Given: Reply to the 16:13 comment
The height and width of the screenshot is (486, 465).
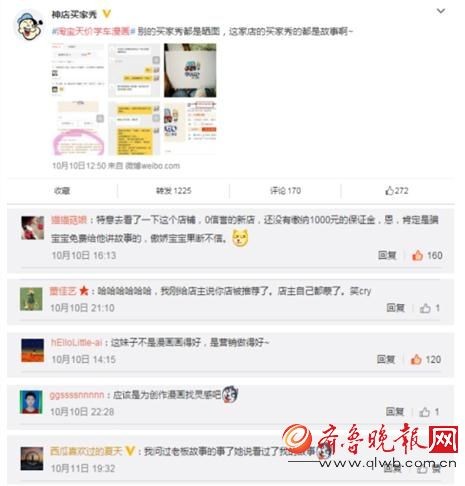Looking at the screenshot, I should pos(387,255).
